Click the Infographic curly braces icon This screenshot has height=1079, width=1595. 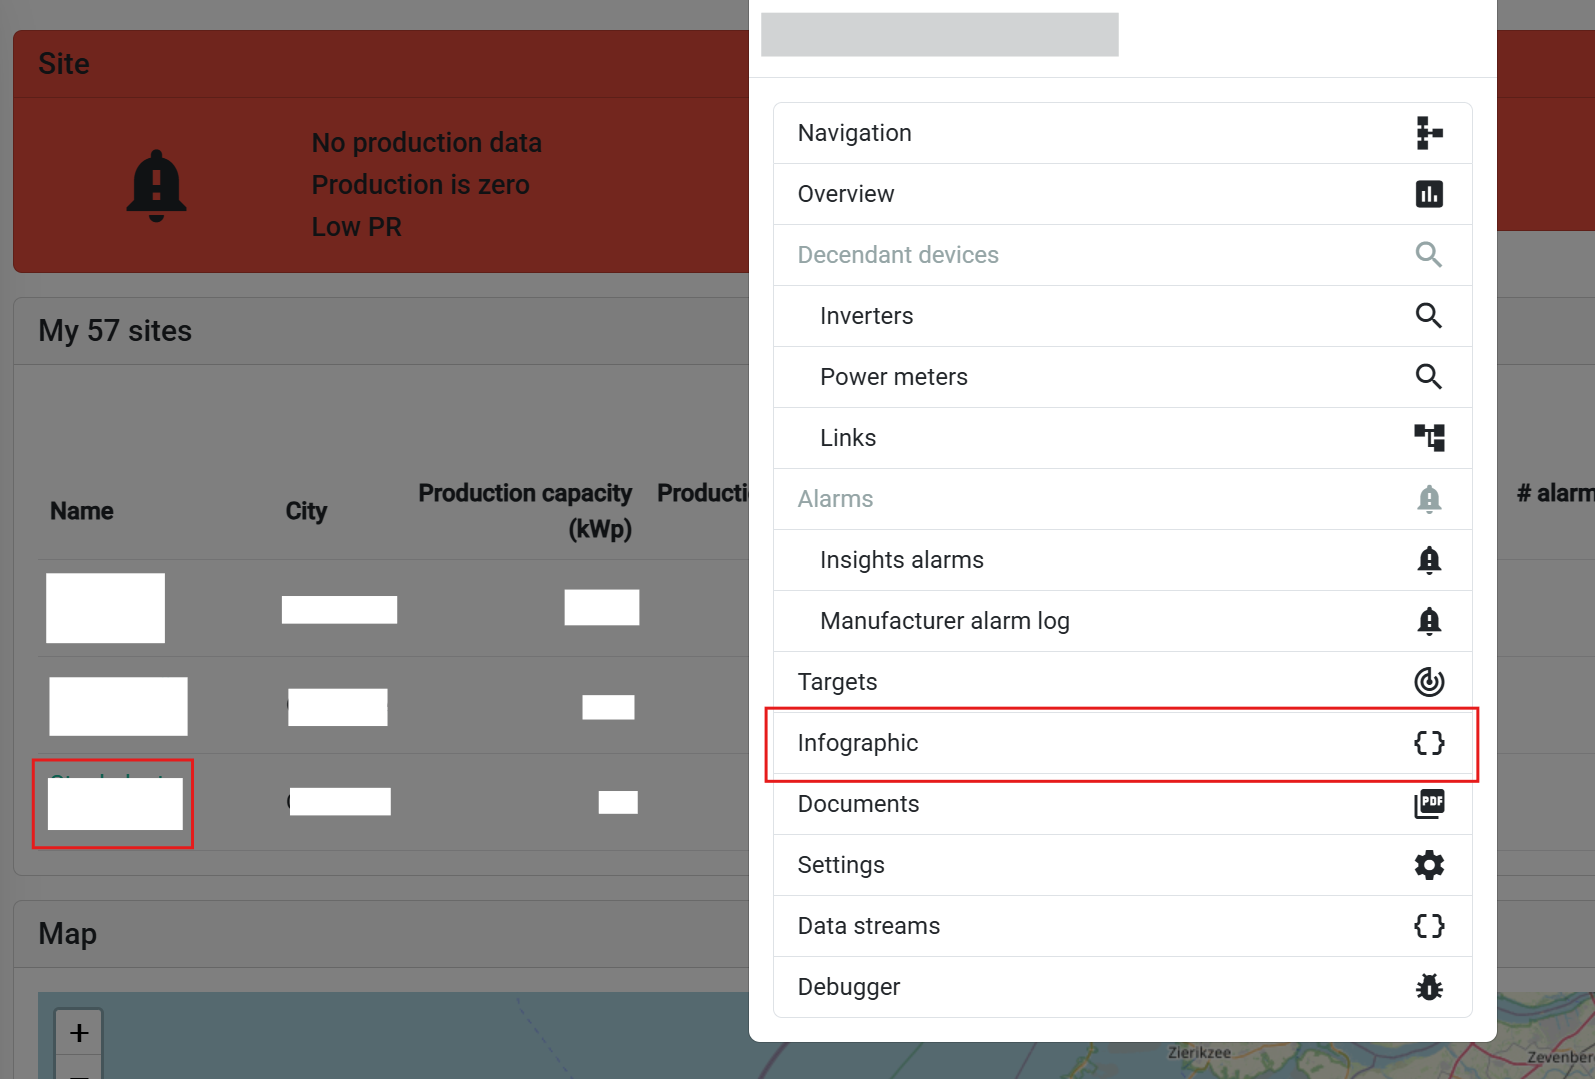click(1429, 743)
